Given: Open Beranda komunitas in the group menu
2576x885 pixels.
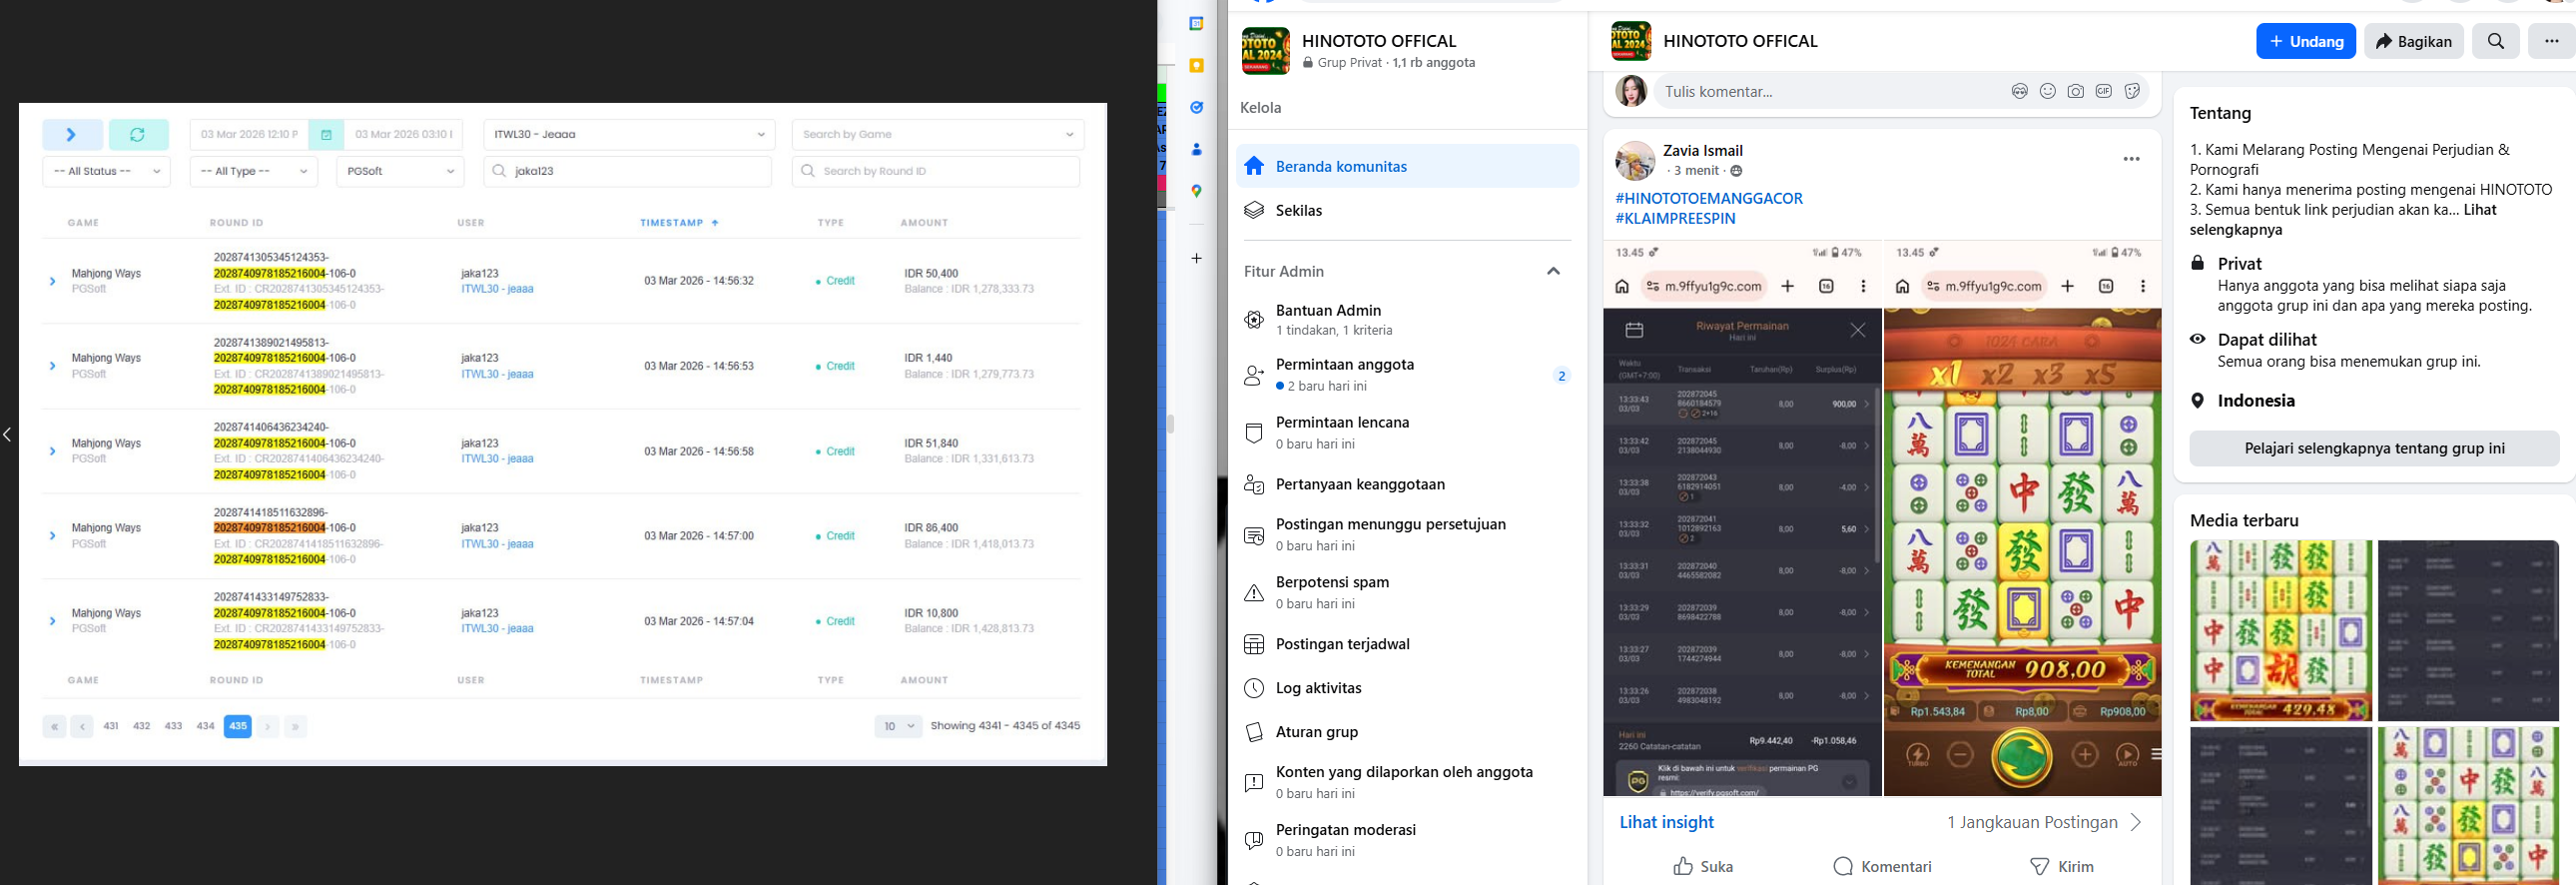Looking at the screenshot, I should [x=1408, y=166].
